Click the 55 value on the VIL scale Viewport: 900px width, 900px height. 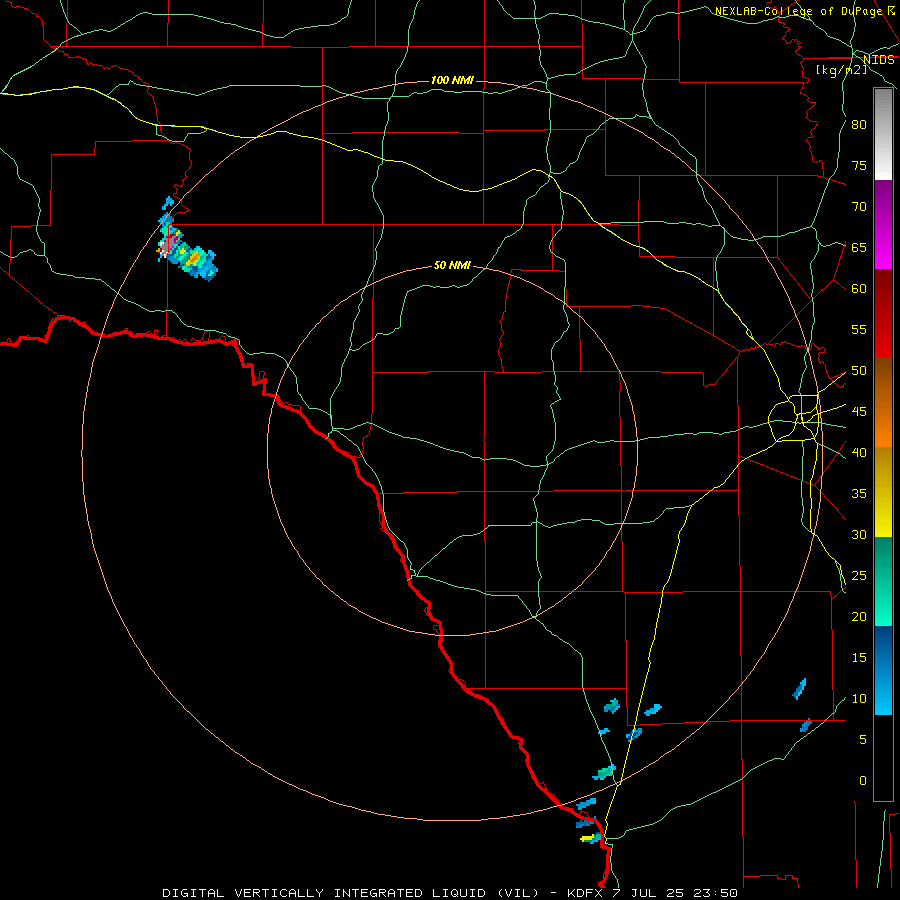859,329
